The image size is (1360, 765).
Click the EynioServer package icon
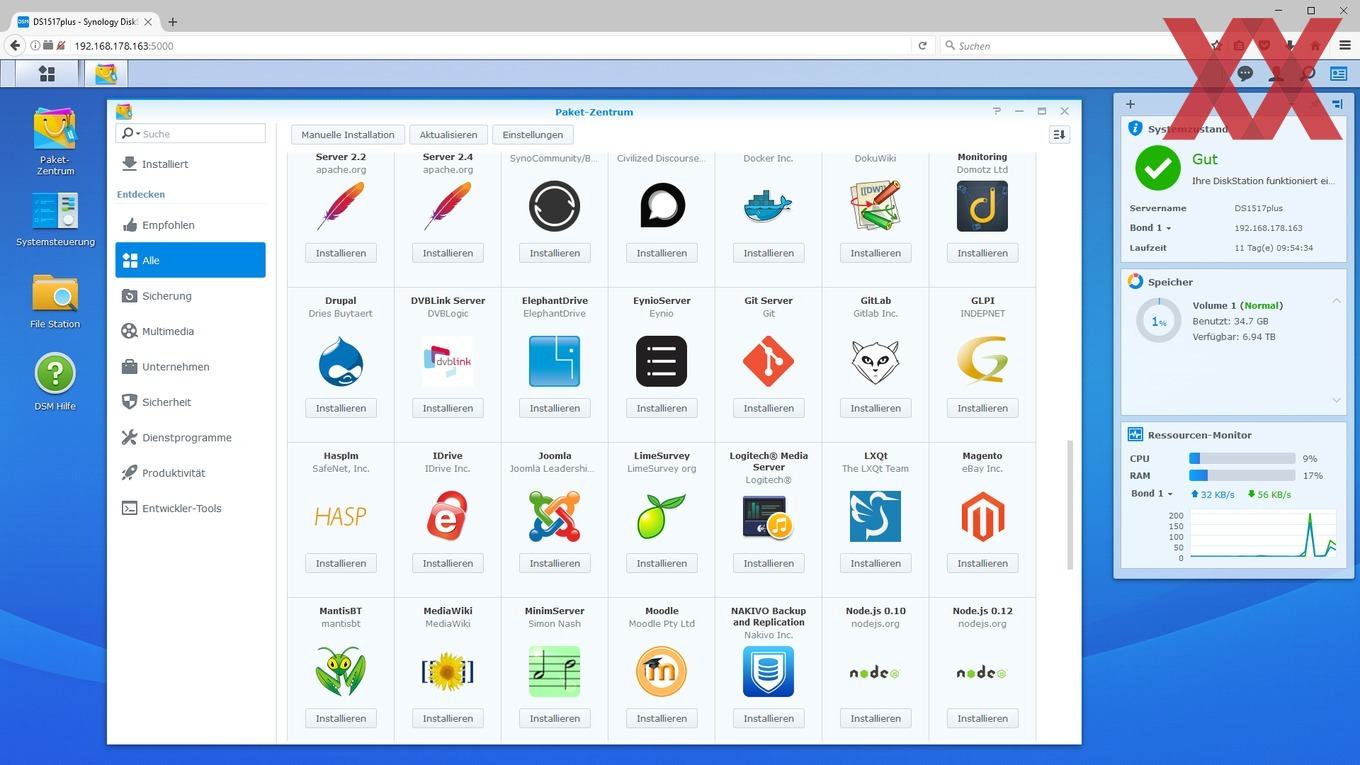662,361
